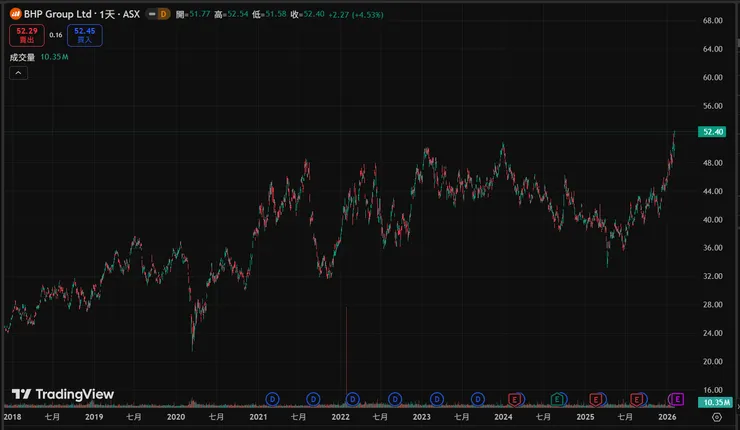Click the BHP Group orange logo icon
The width and height of the screenshot is (740, 430).
(15, 15)
